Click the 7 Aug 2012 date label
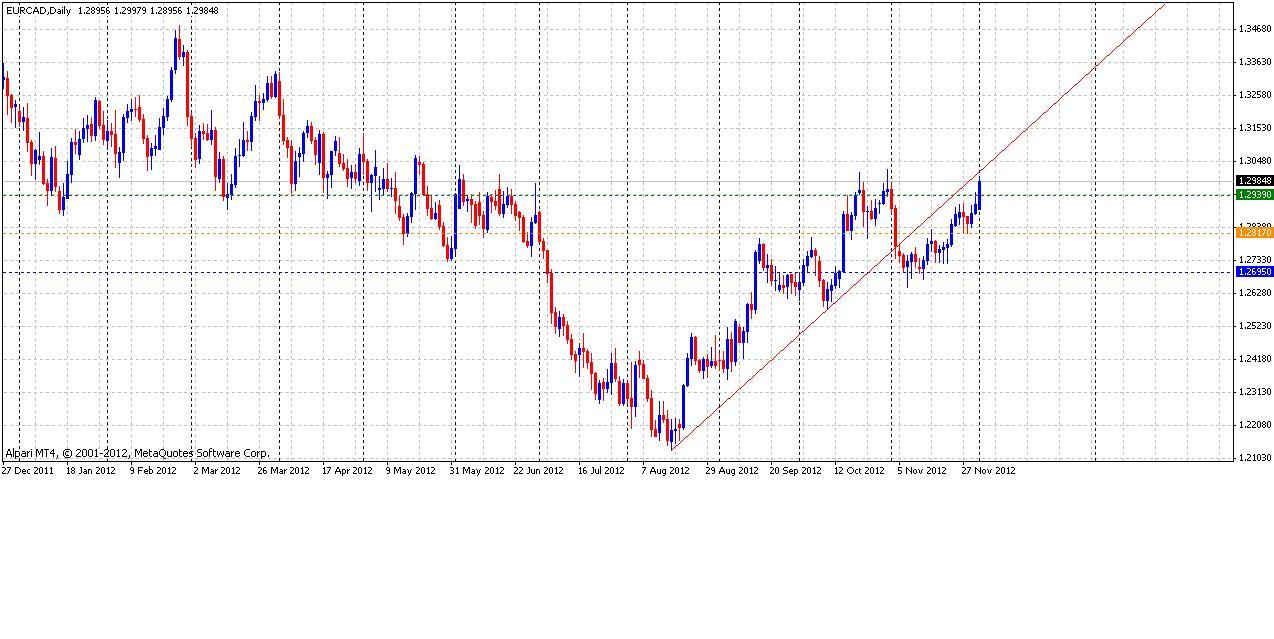 coord(666,470)
